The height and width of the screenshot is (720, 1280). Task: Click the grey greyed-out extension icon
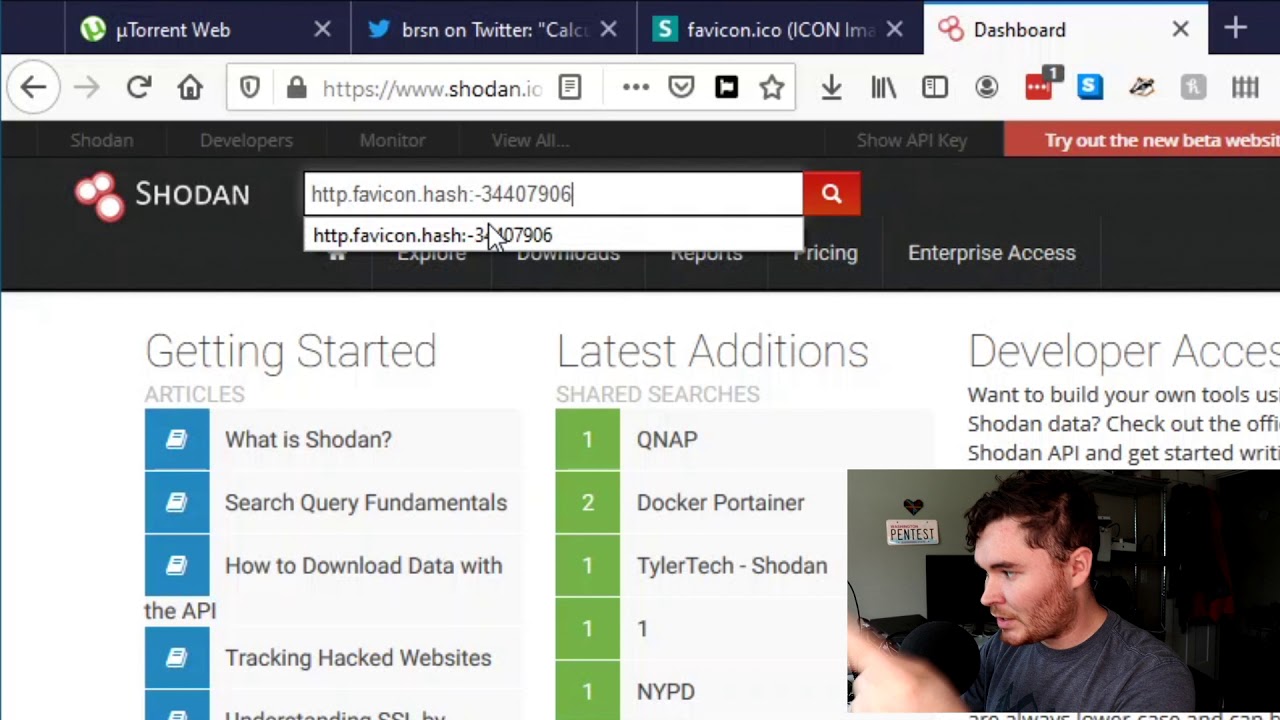pos(1193,88)
